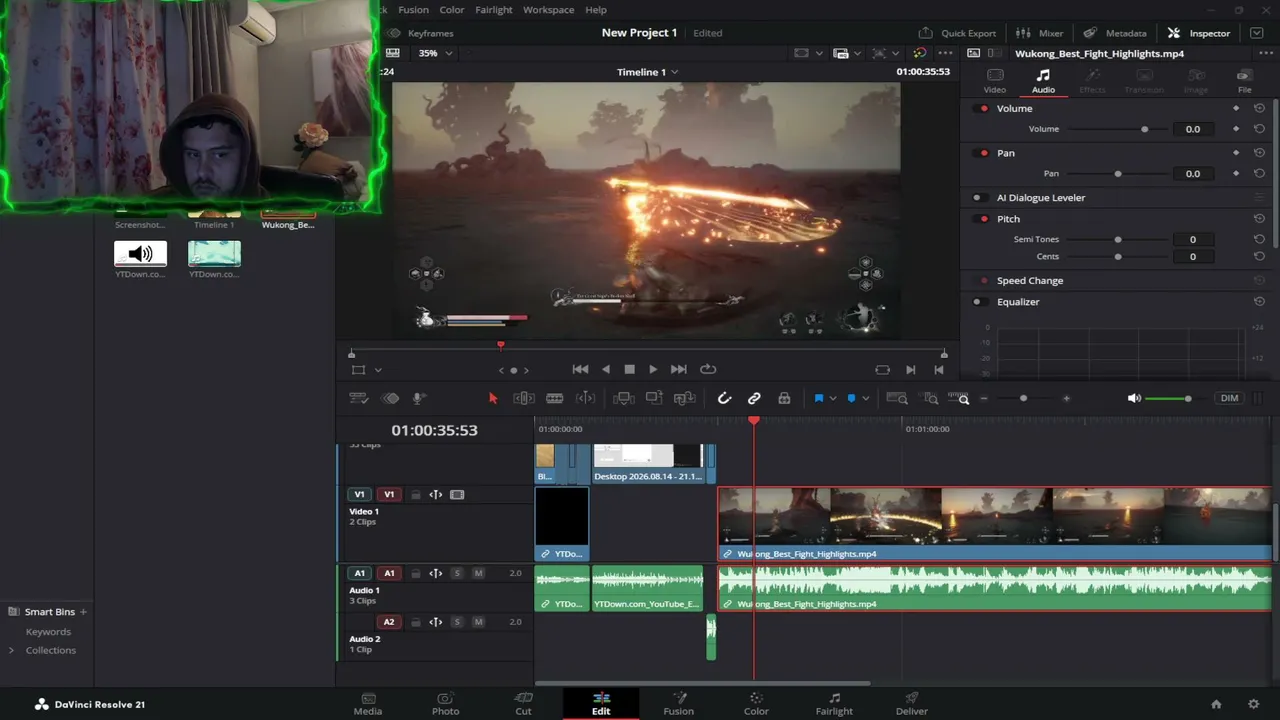1280x720 pixels.
Task: Switch to Inspector File tab
Action: pyautogui.click(x=1244, y=82)
